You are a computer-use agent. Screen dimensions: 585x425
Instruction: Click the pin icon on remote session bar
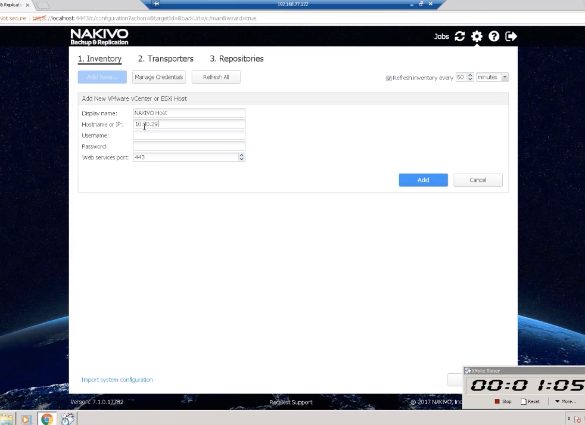click(156, 4)
